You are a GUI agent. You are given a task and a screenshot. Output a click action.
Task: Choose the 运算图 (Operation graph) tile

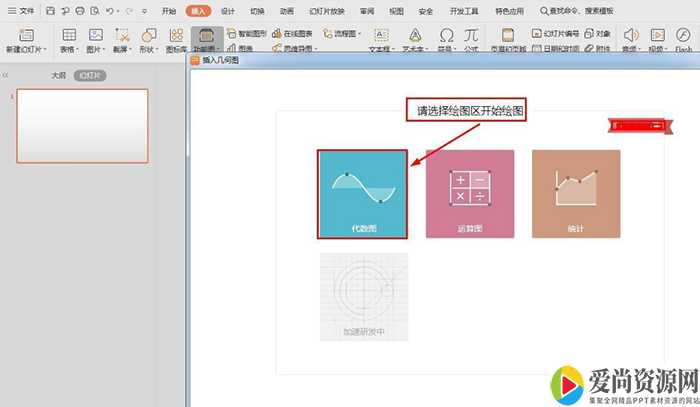[x=470, y=194]
